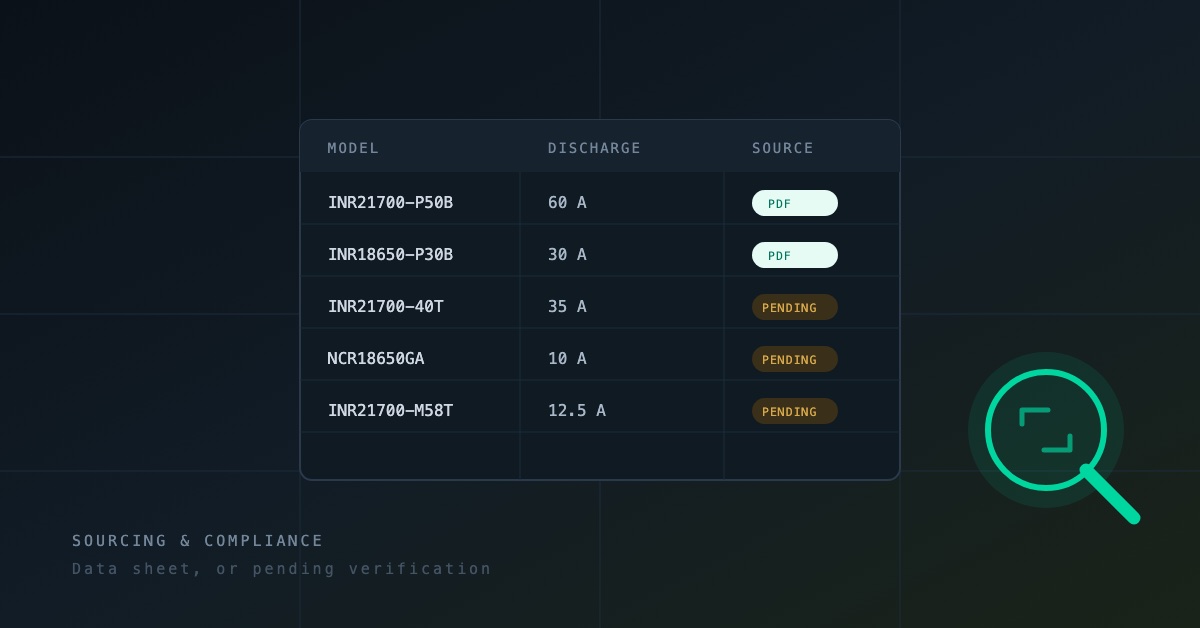Click the 60 A discharge value
Image resolution: width=1200 pixels, height=628 pixels.
567,203
